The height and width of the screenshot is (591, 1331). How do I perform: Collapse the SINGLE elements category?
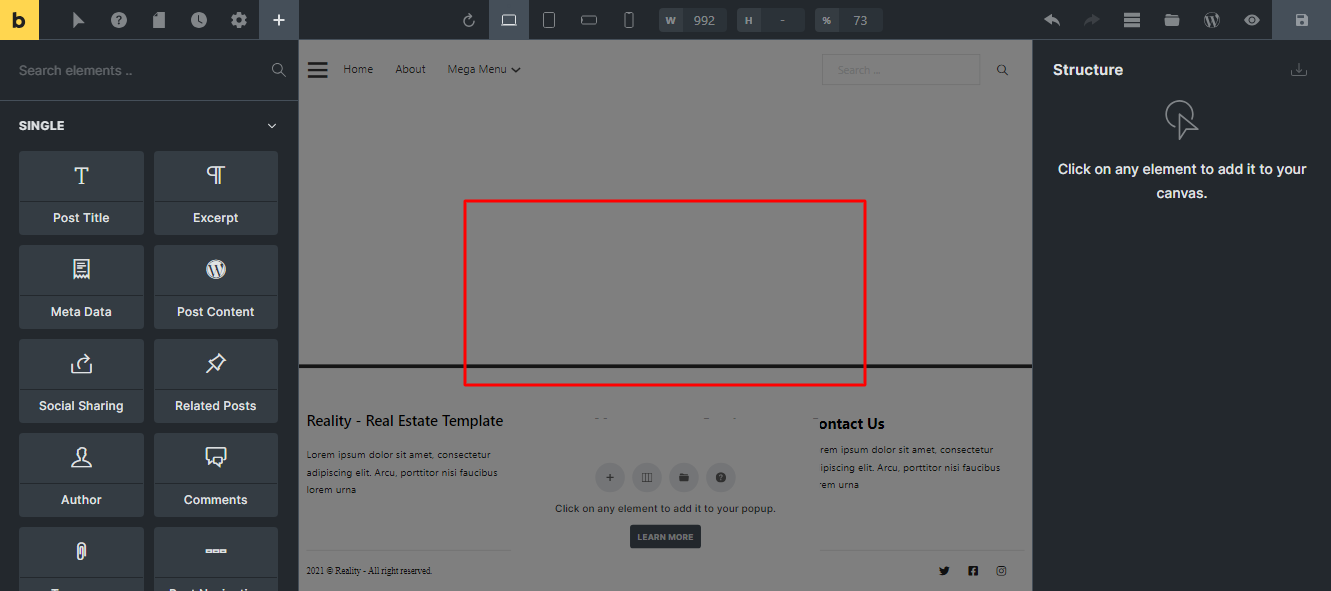pyautogui.click(x=271, y=126)
